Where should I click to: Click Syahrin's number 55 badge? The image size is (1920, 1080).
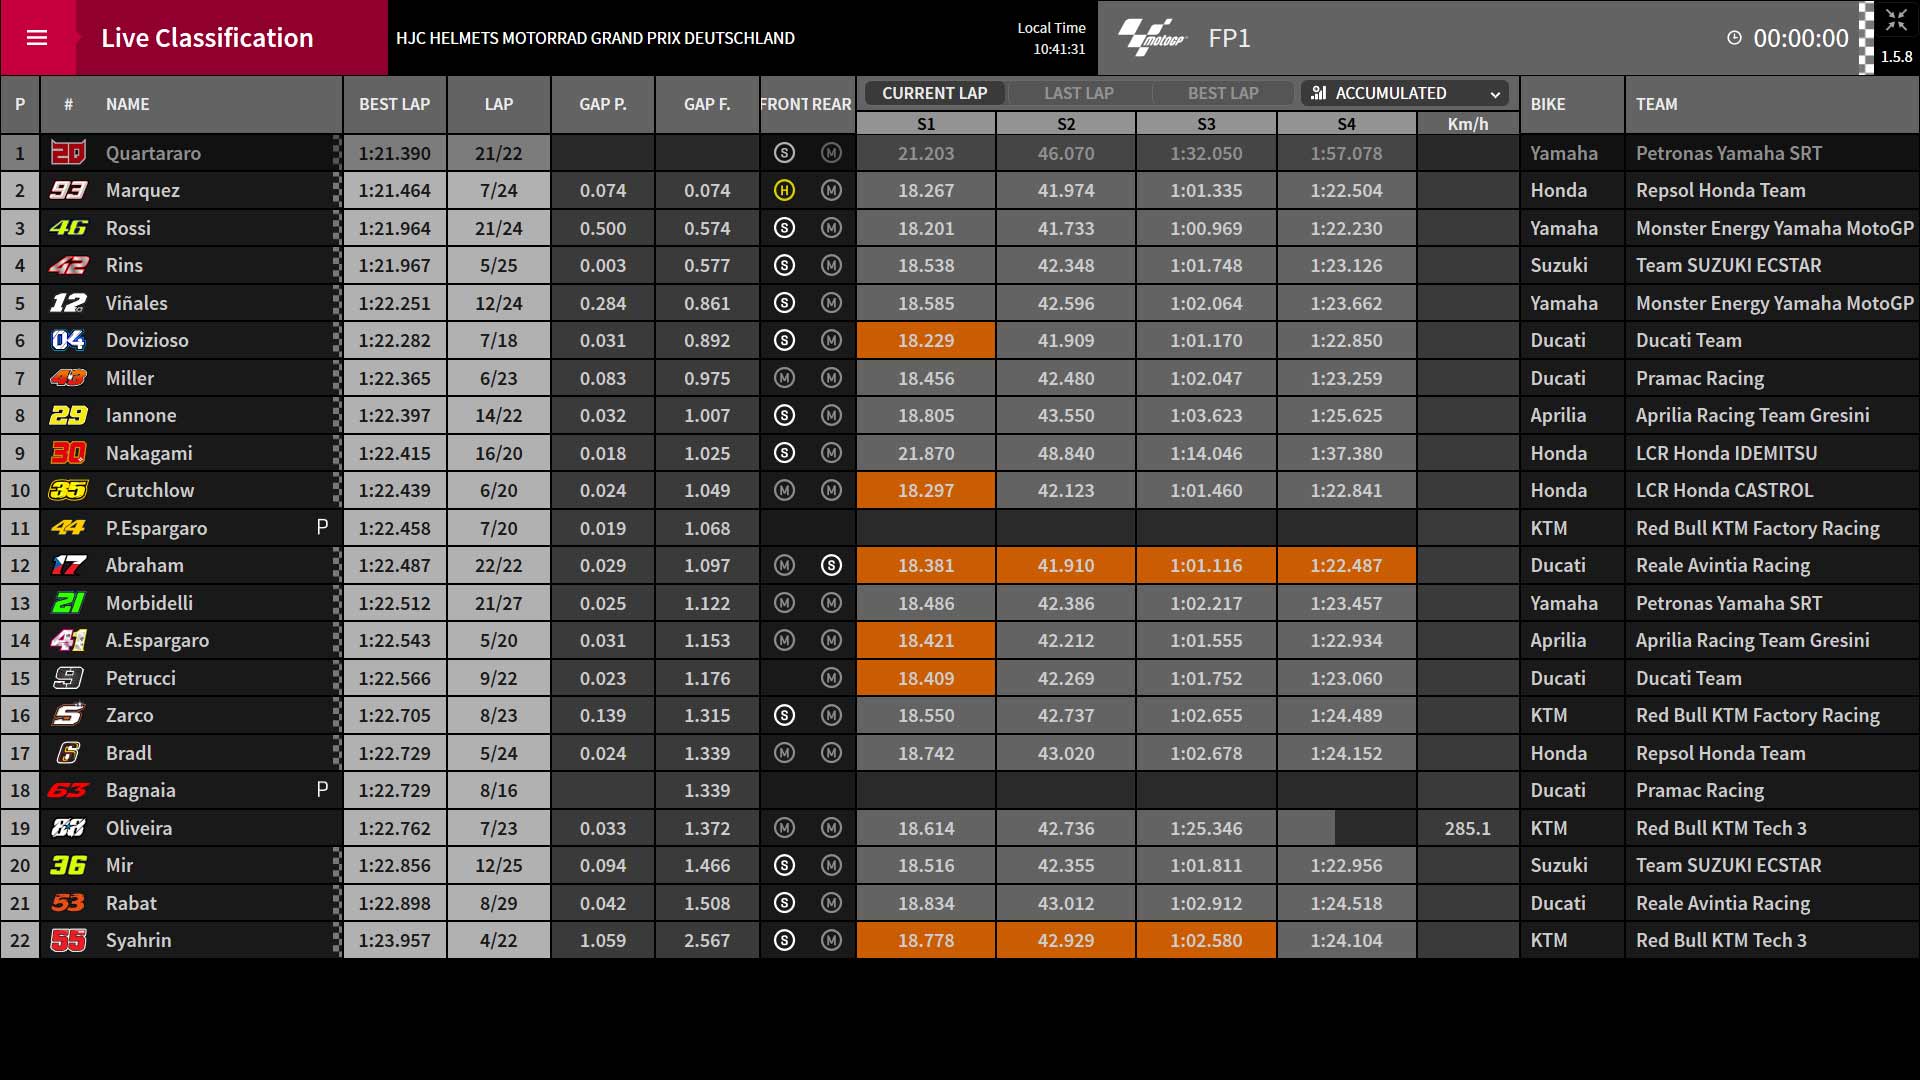point(68,940)
